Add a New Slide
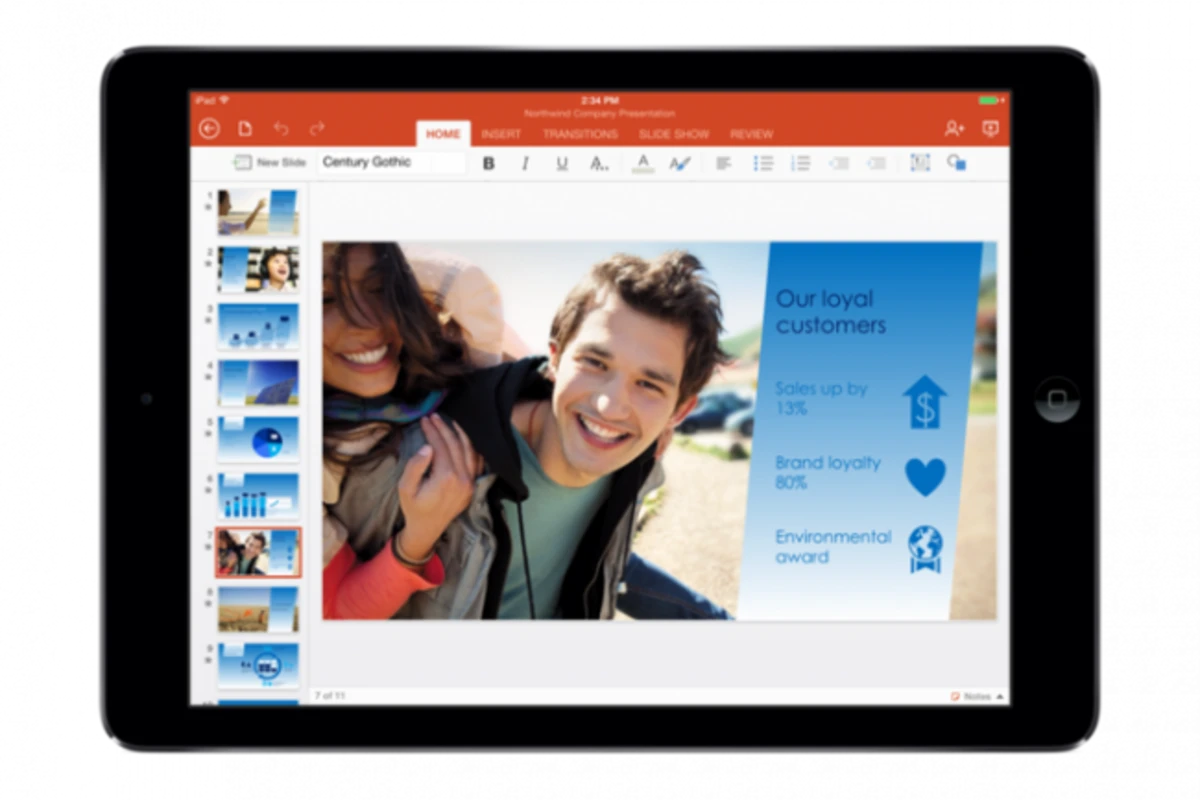Screen dimensions: 1200x800 pos(269,162)
